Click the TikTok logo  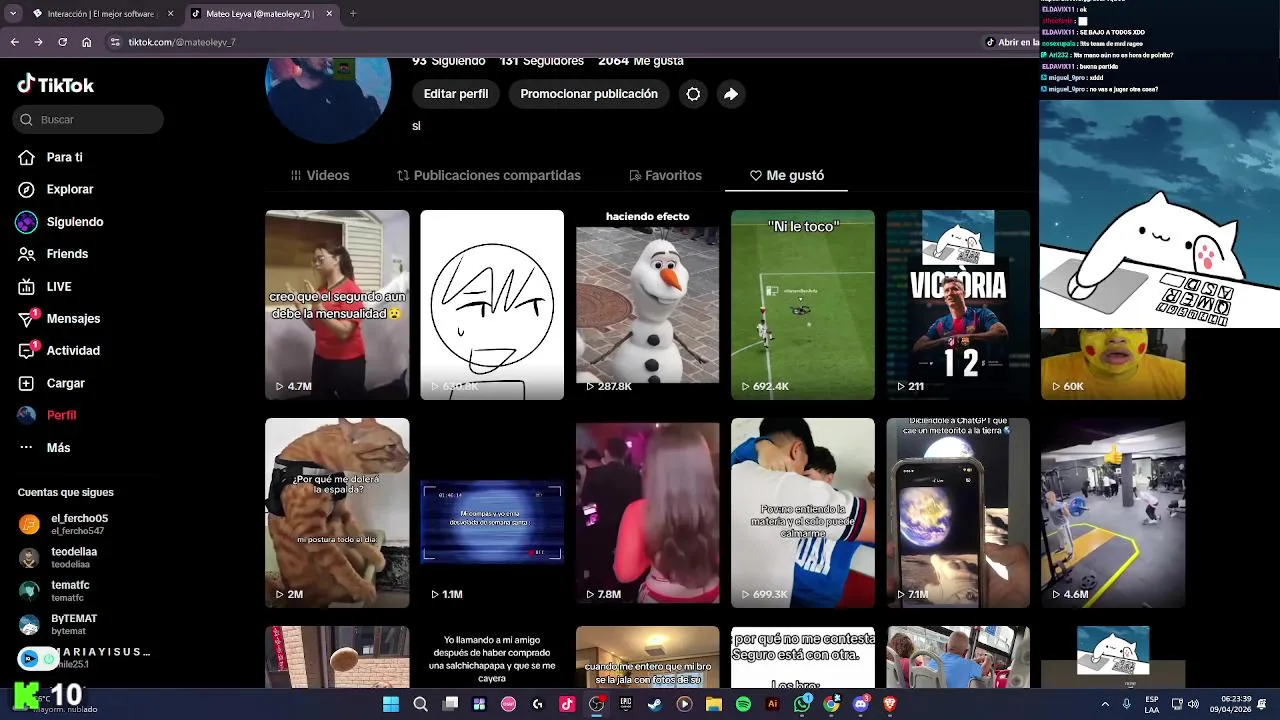(56, 85)
